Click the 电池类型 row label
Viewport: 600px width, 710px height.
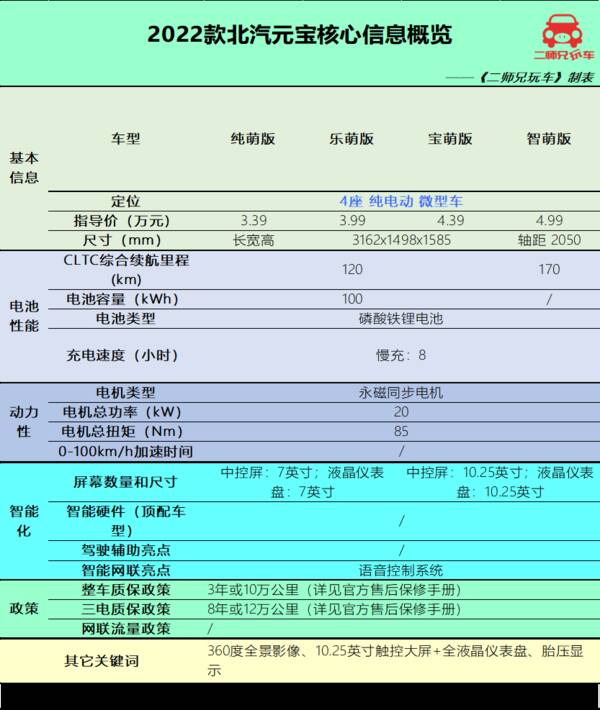[x=125, y=319]
